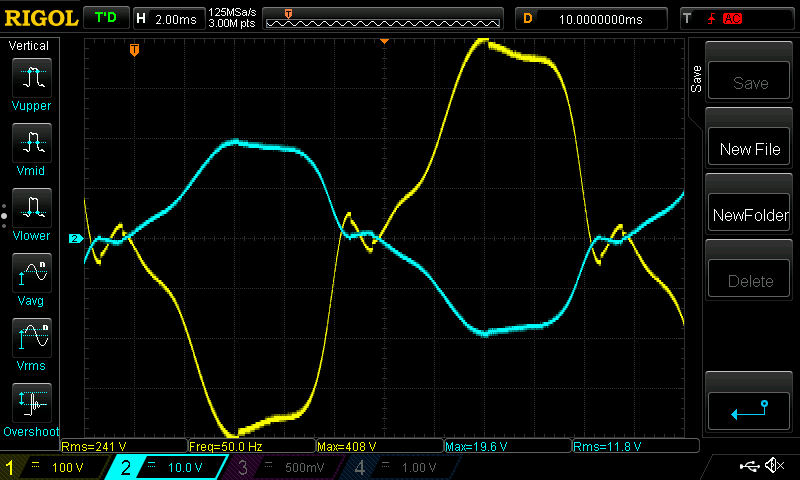800x480 pixels.
Task: Click the NewFolder button
Action: click(x=749, y=213)
